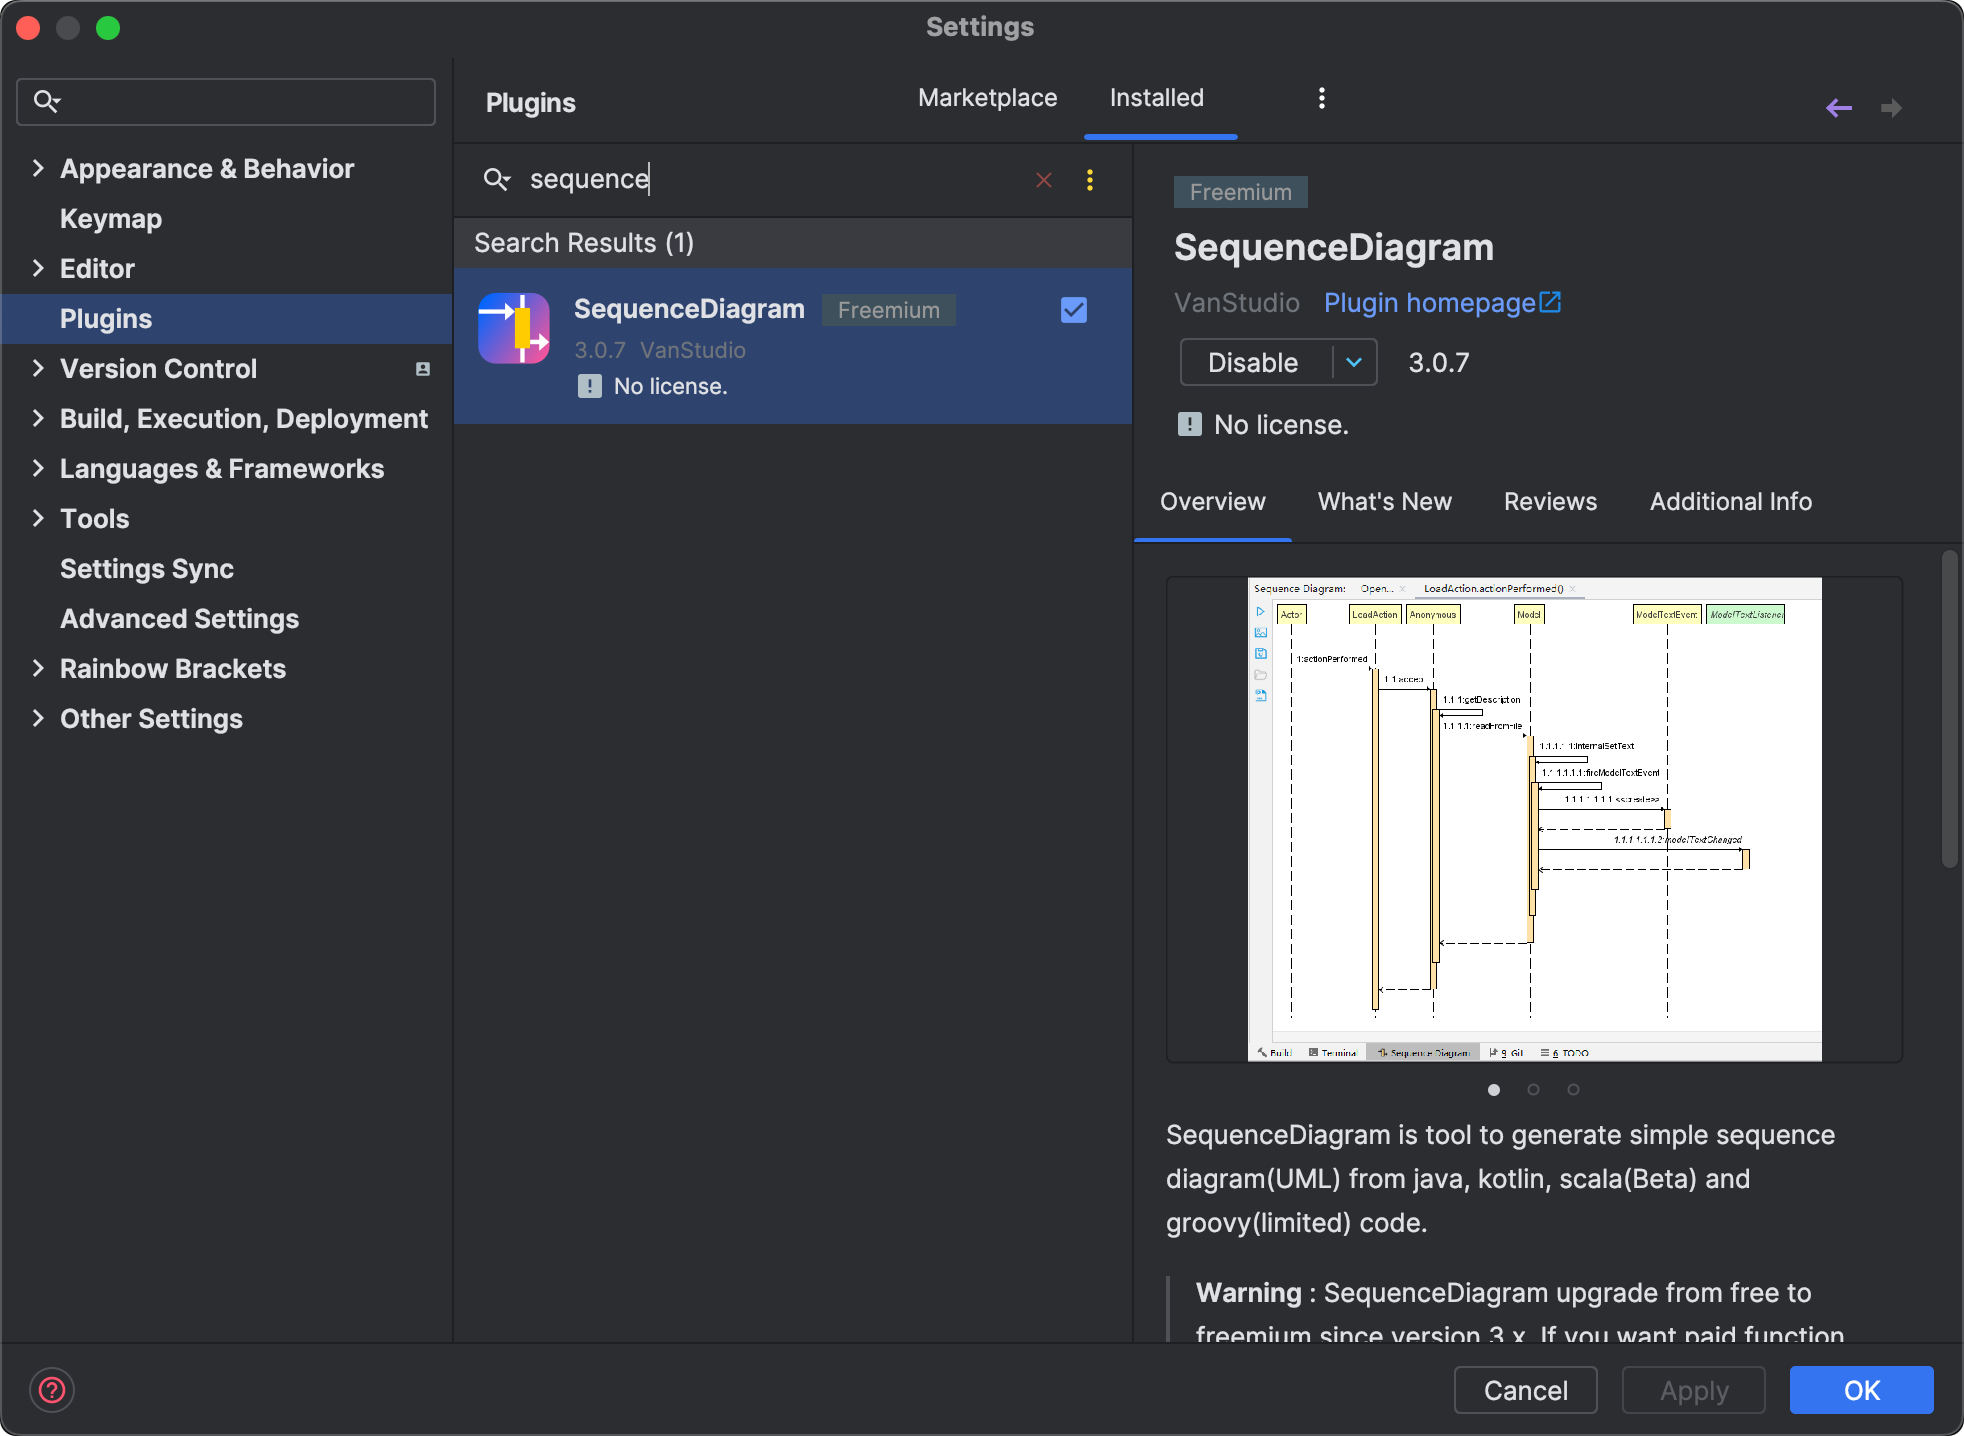Click the help question mark icon
1964x1436 pixels.
click(x=52, y=1390)
